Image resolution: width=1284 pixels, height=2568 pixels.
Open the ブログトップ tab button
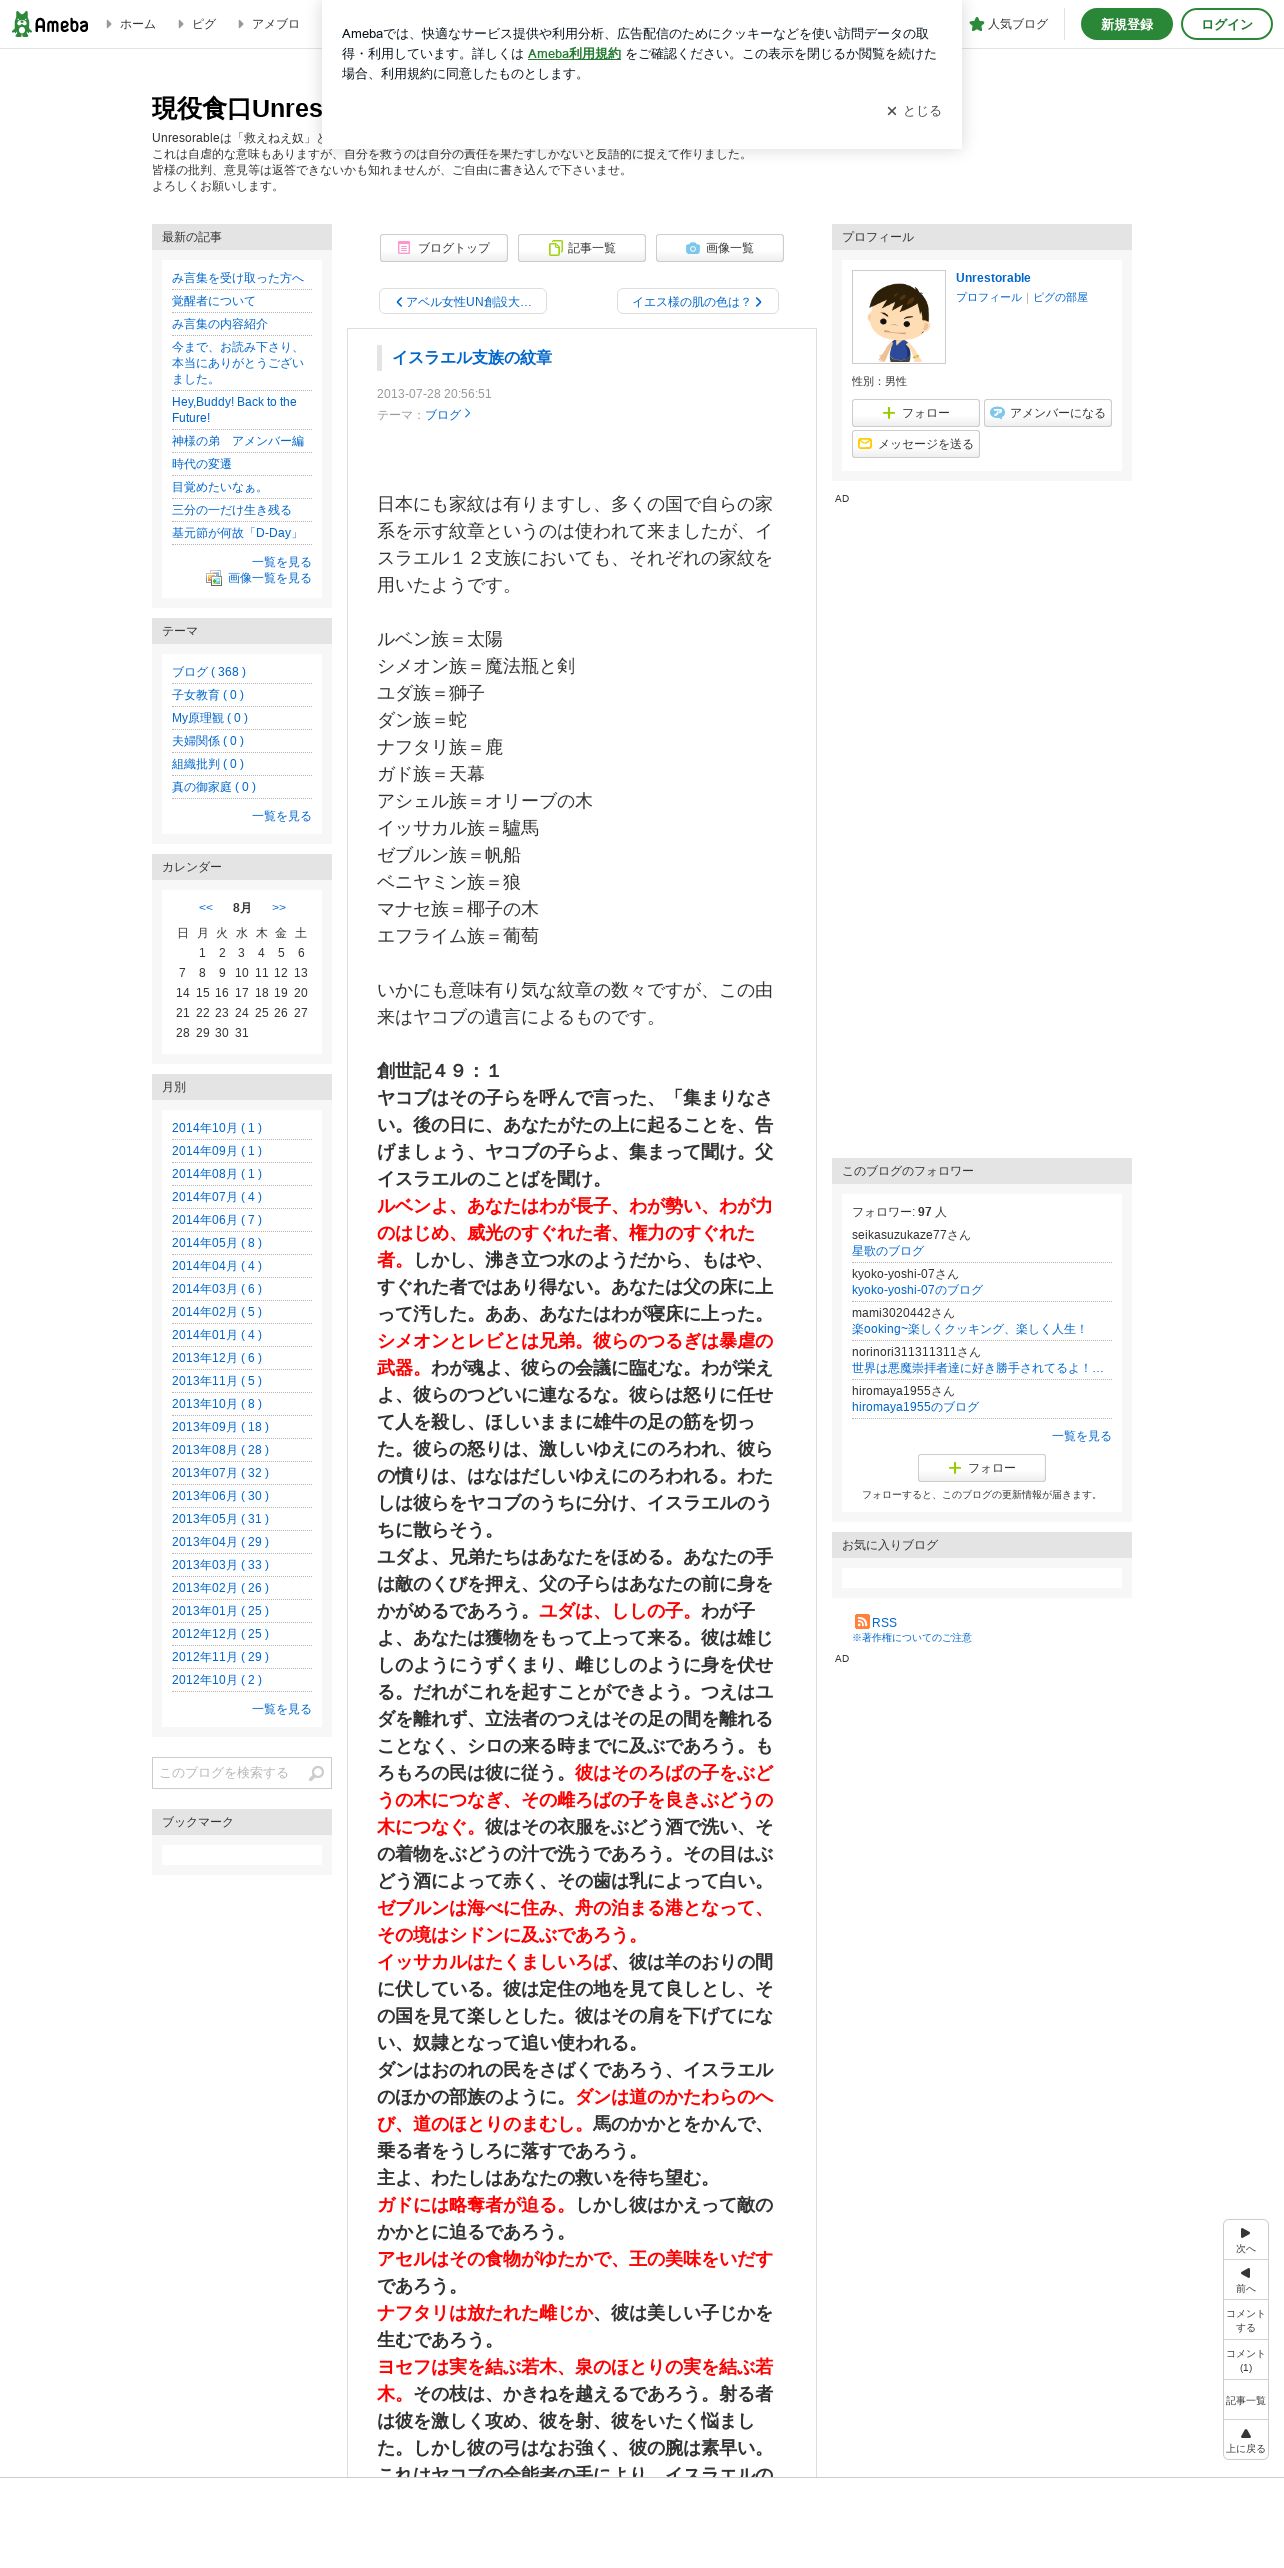(444, 248)
